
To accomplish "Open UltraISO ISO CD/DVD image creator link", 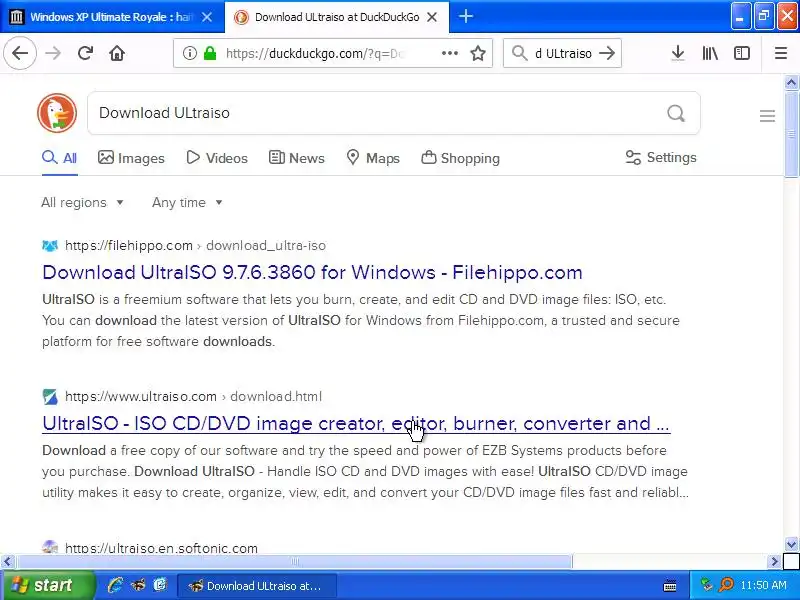I will 356,423.
